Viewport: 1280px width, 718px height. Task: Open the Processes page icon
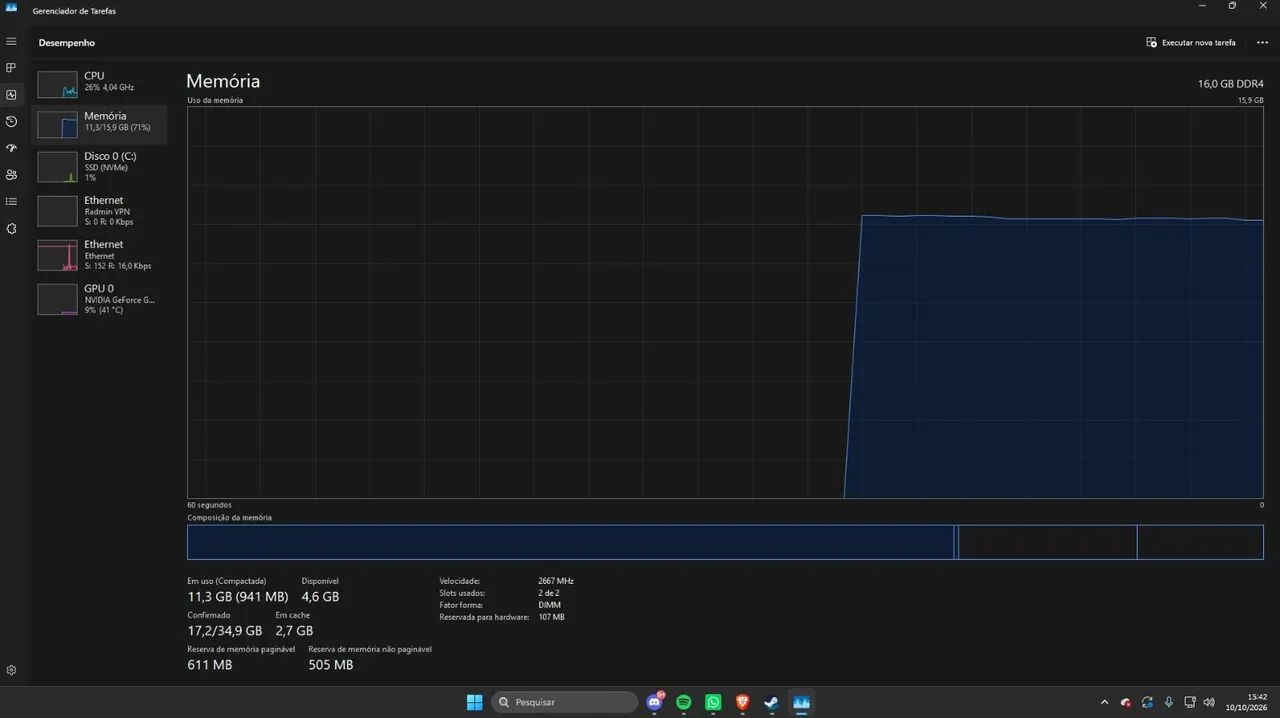[11, 68]
